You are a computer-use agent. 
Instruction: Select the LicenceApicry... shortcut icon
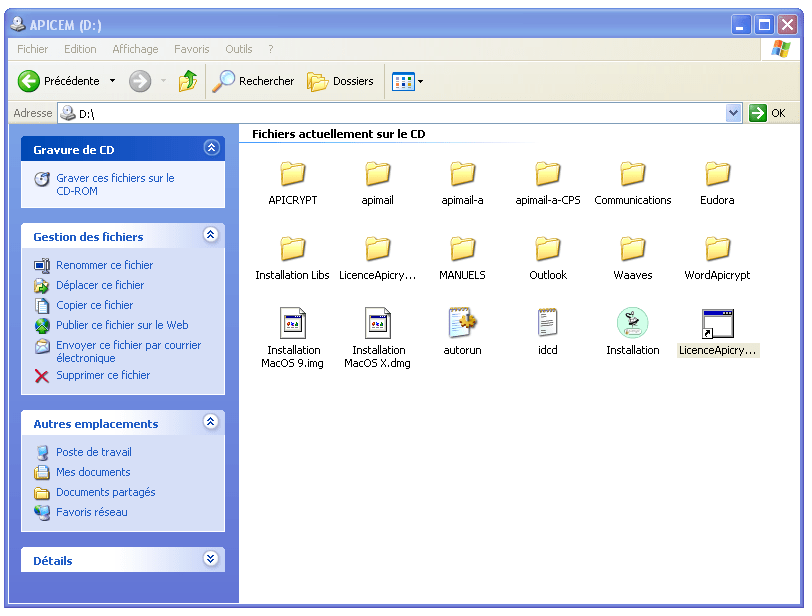[x=717, y=324]
